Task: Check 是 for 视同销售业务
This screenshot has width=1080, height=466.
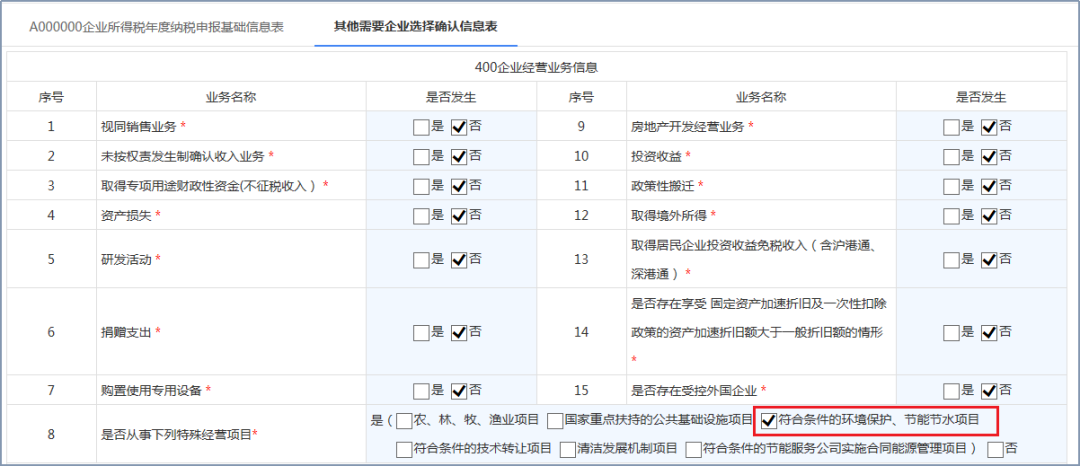Action: 421,127
